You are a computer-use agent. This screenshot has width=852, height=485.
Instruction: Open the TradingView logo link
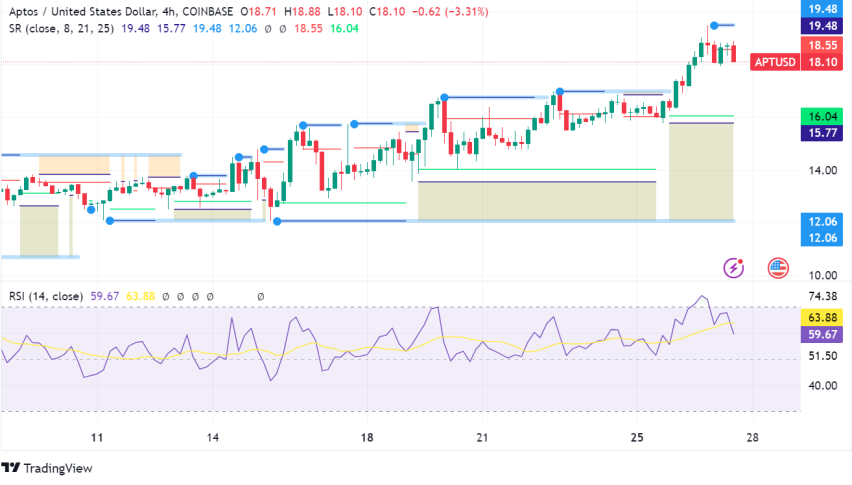click(x=47, y=468)
